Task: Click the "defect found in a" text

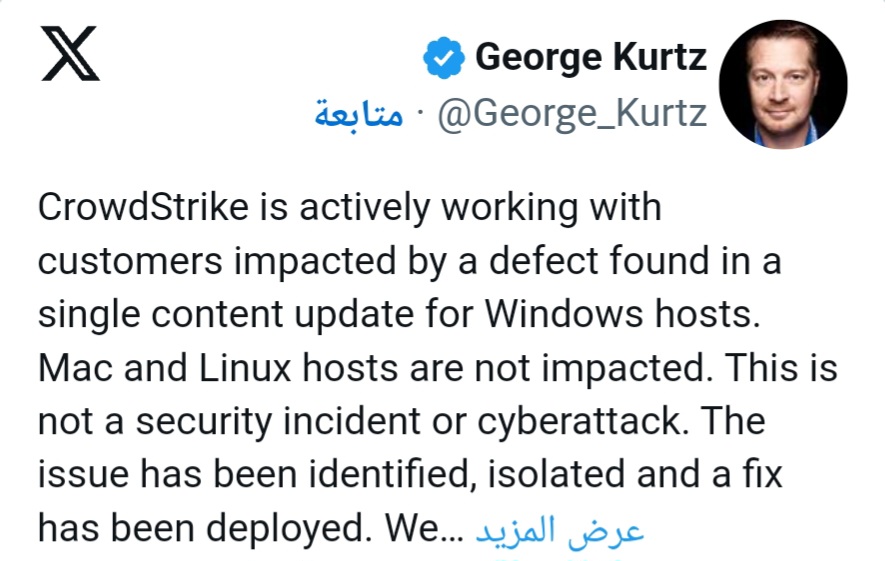Action: coord(667,263)
